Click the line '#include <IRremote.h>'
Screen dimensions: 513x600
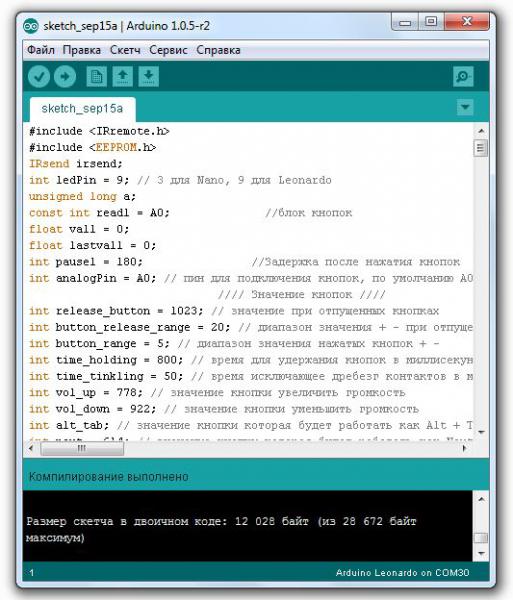point(99,131)
